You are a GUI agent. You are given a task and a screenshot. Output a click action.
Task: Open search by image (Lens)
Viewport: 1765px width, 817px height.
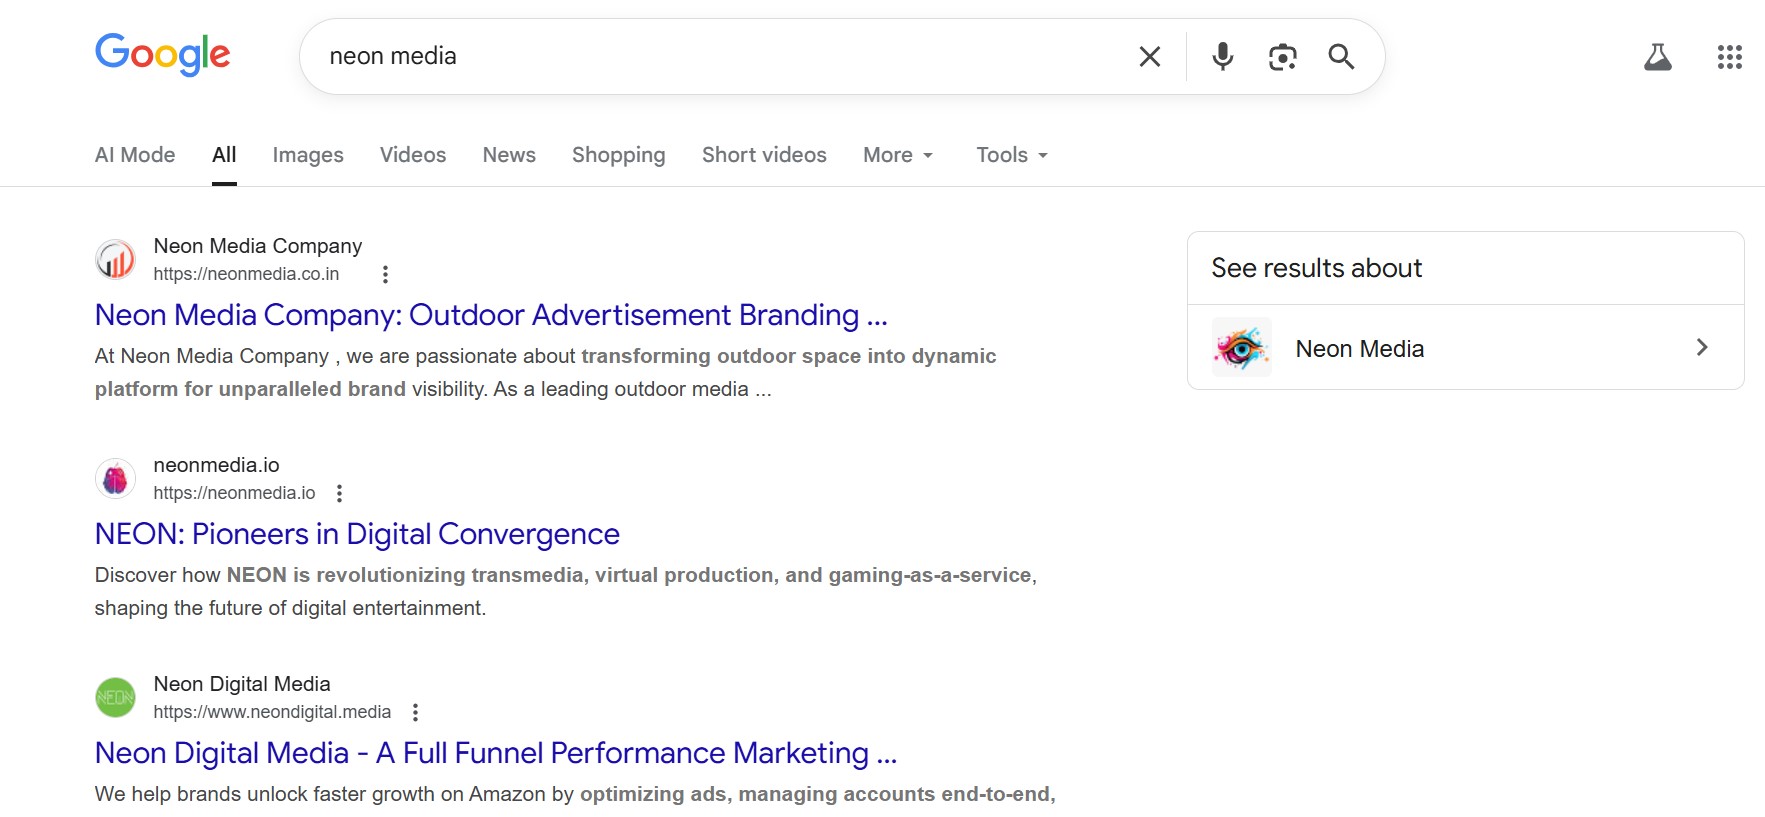point(1282,57)
